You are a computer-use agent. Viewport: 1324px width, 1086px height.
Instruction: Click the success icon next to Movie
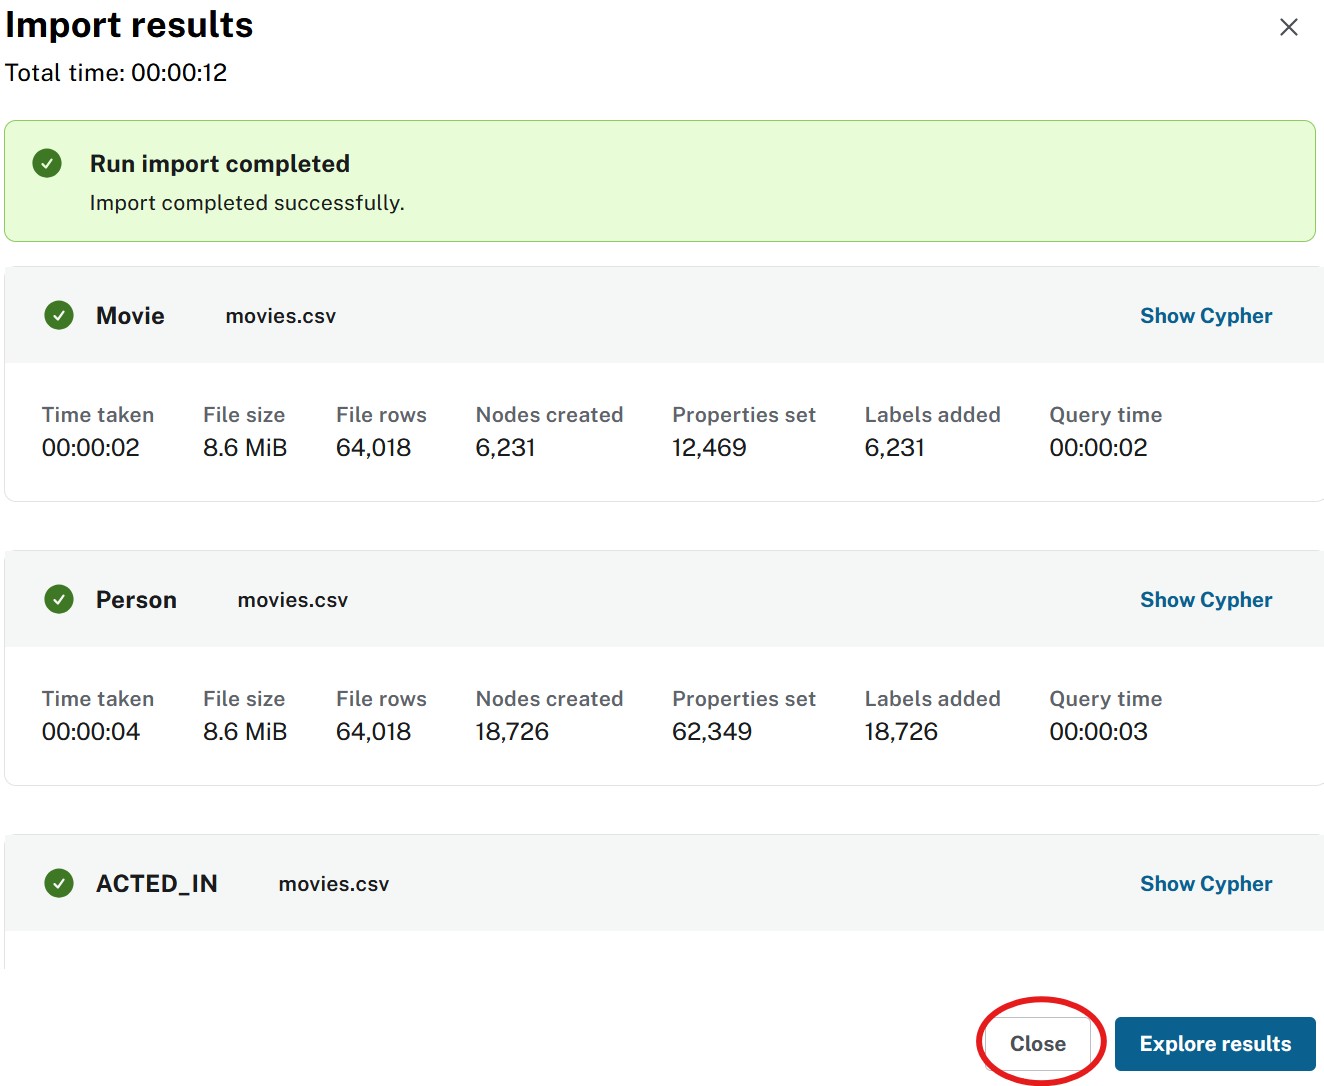[x=59, y=315]
